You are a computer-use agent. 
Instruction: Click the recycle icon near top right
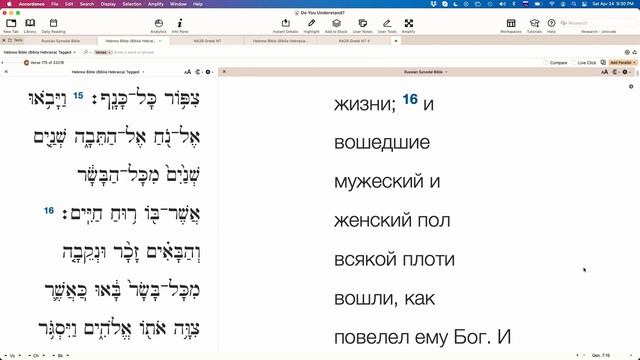click(634, 52)
